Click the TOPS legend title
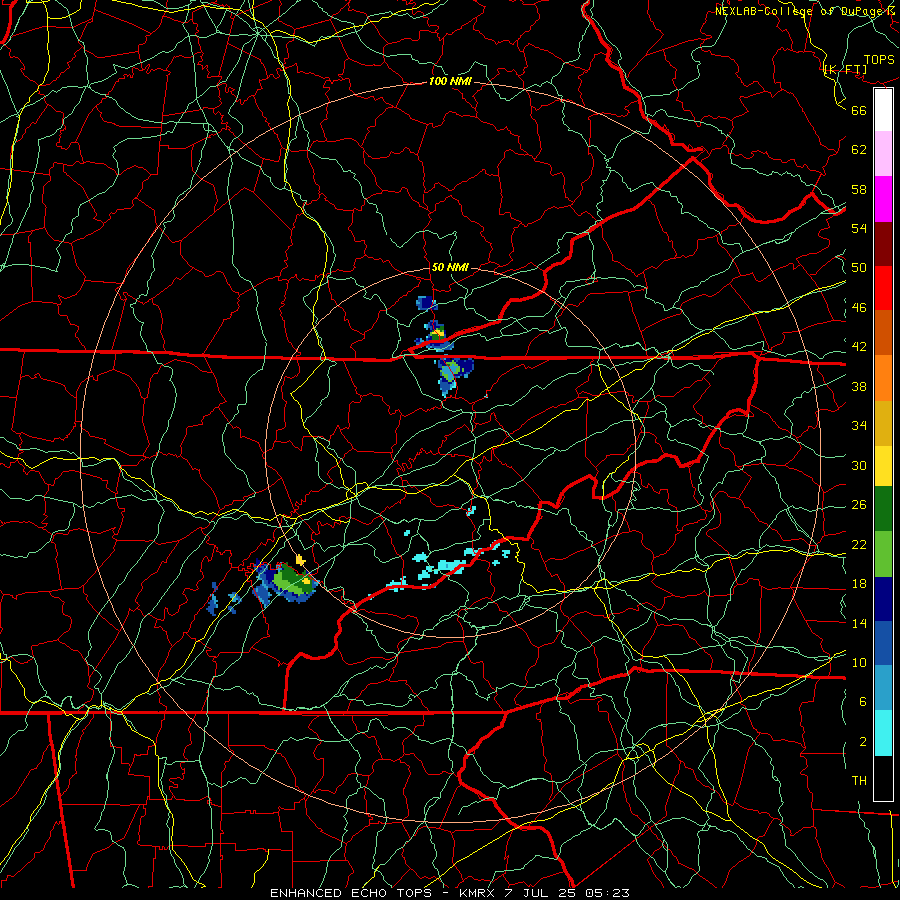Image resolution: width=900 pixels, height=900 pixels. click(879, 60)
